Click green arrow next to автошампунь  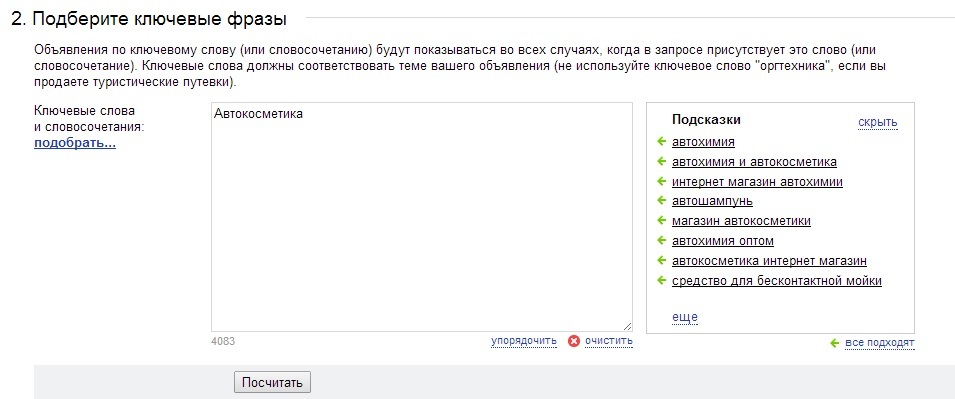662,200
